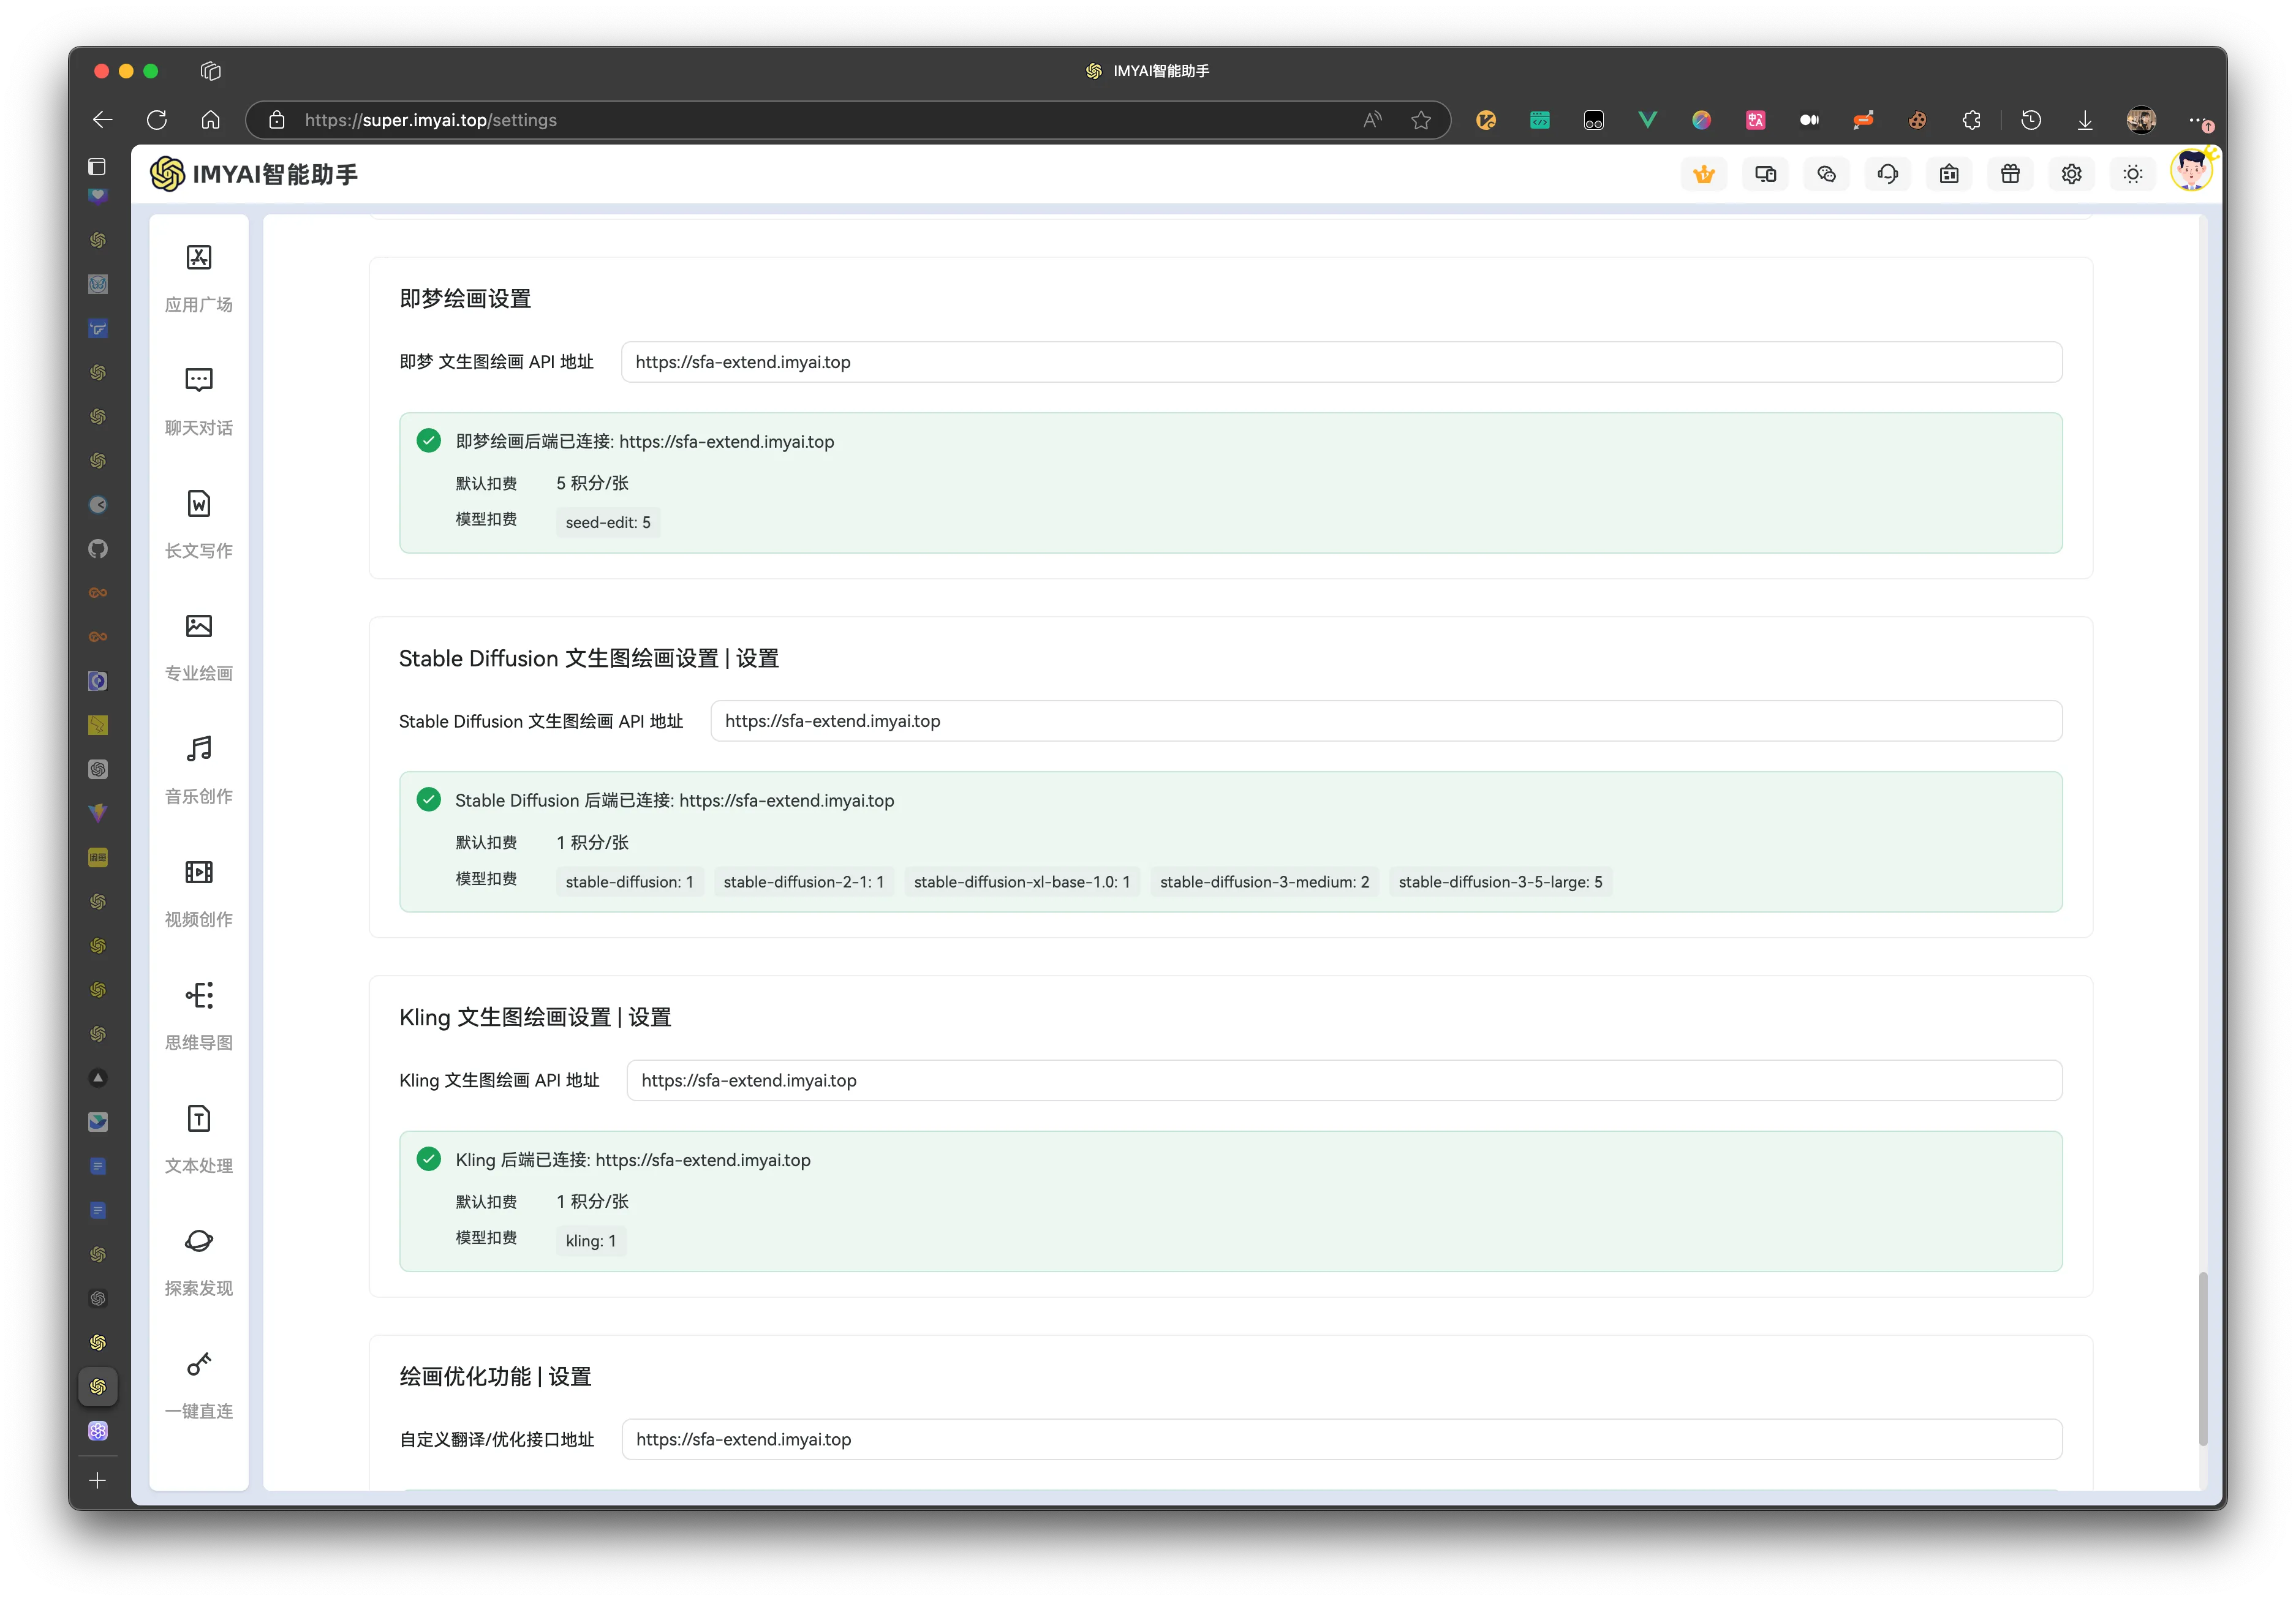Toggle light/dark theme sun icon

tap(2132, 174)
